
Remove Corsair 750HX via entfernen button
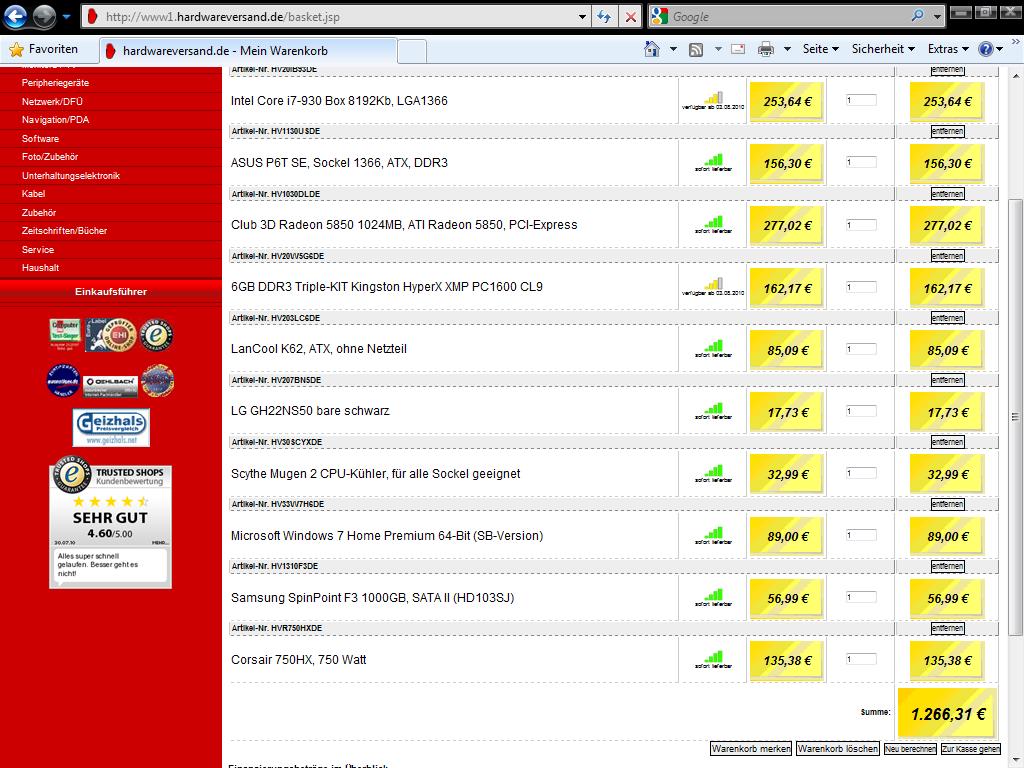(x=948, y=628)
